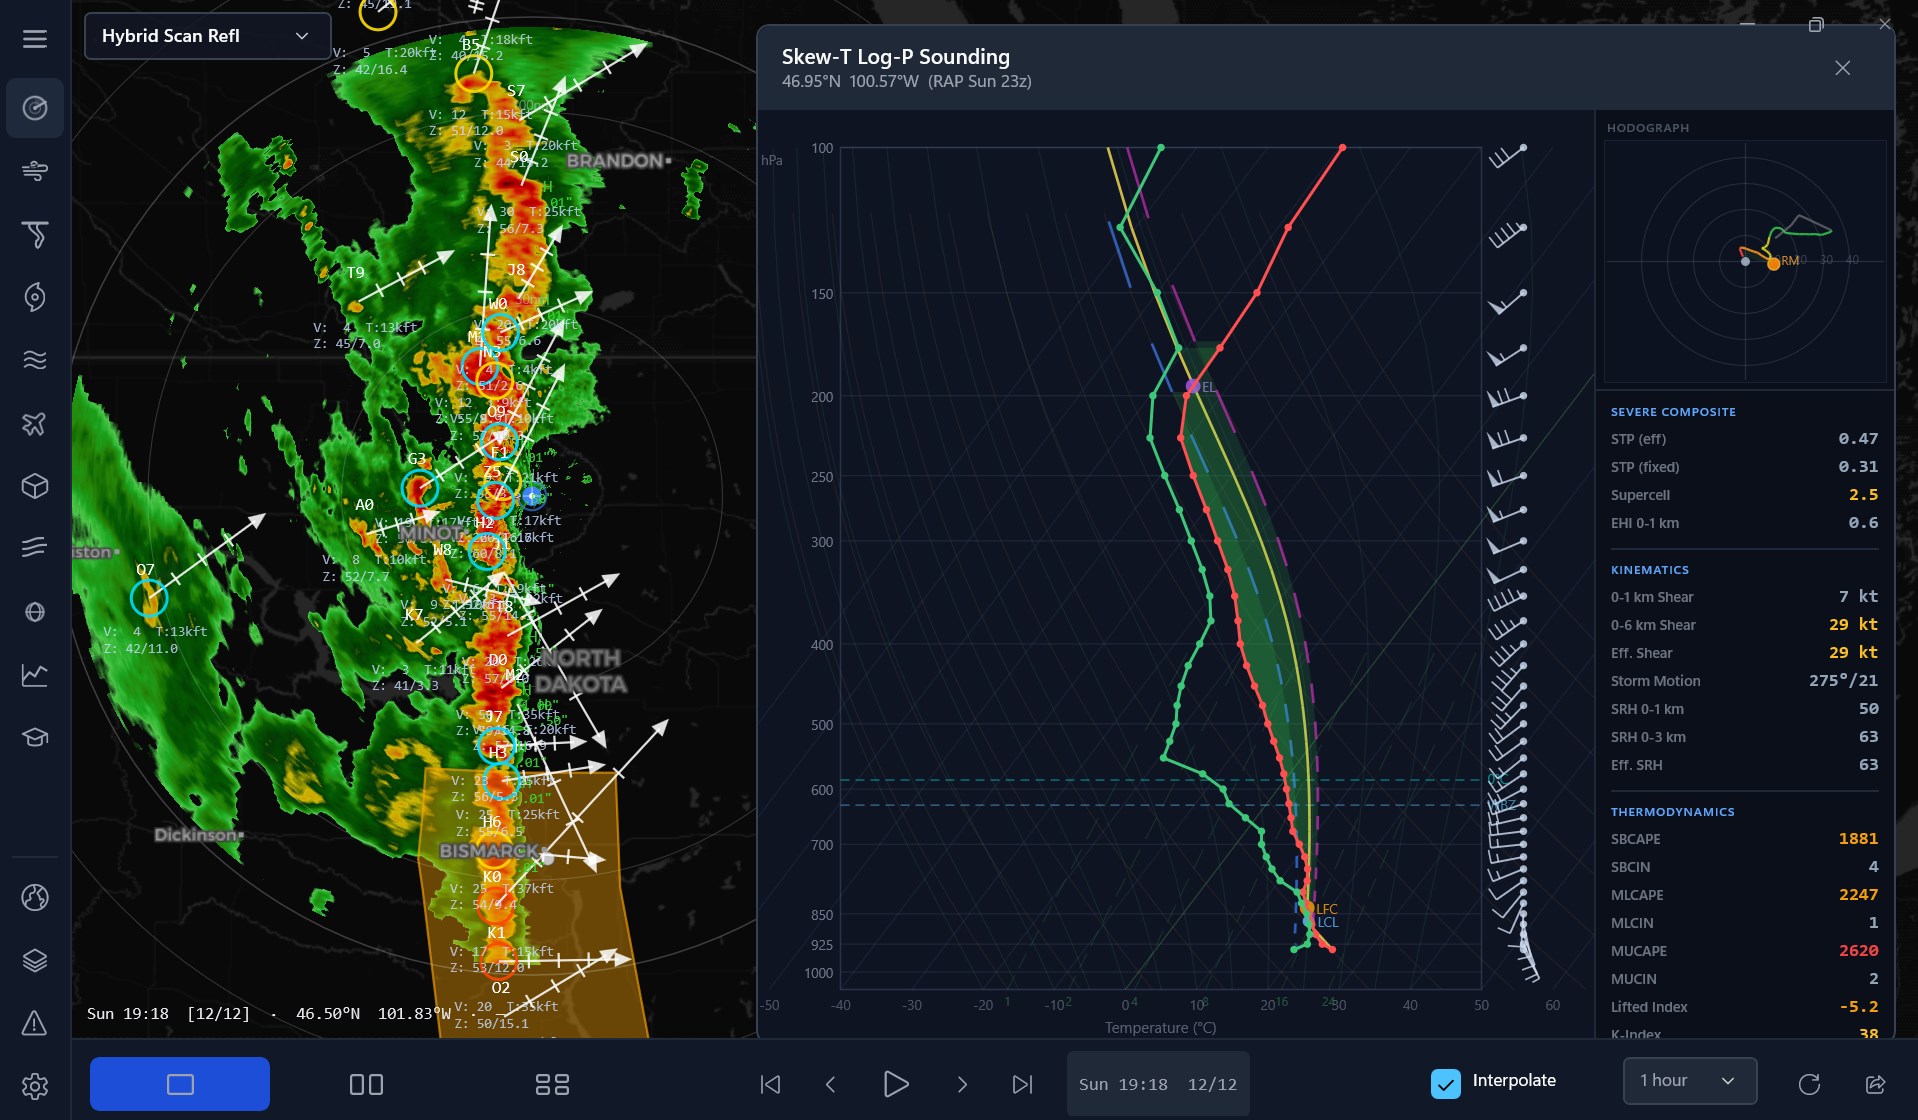Open the hamburger menu
The height and width of the screenshot is (1120, 1918).
coord(35,39)
